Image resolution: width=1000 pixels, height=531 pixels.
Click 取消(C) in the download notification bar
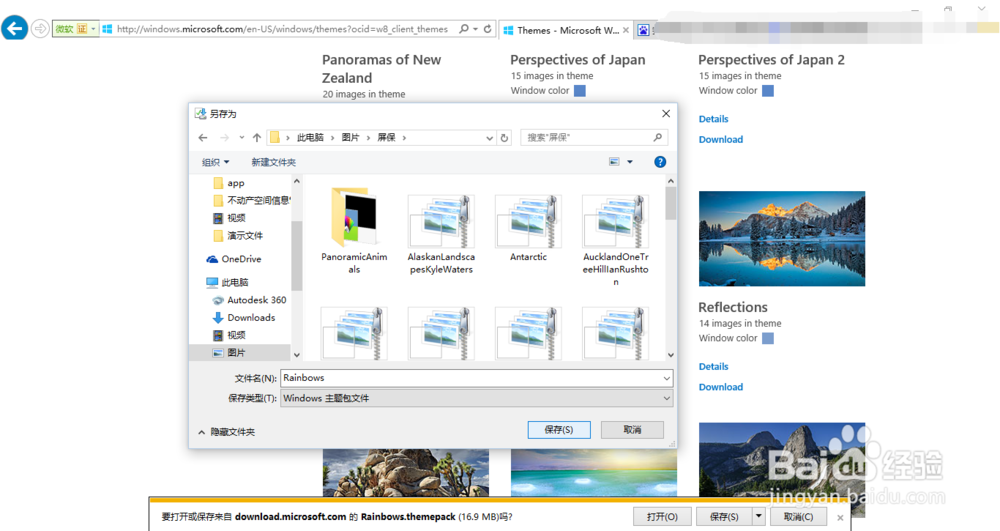798,516
